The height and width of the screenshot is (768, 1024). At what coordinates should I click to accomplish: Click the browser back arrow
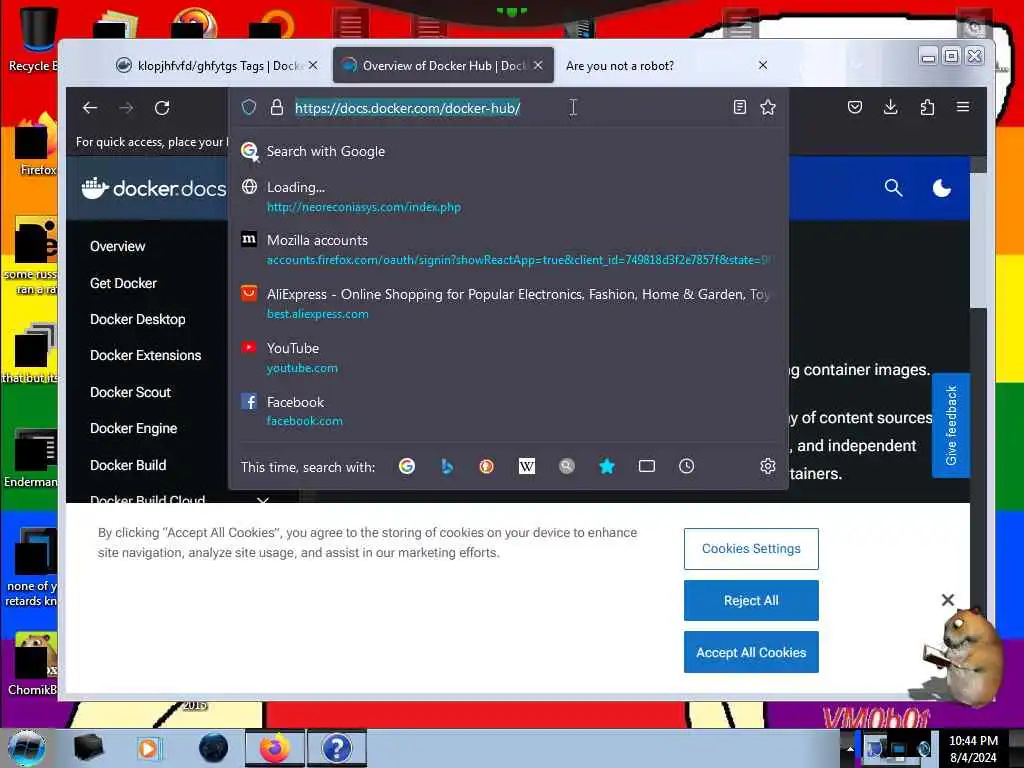click(90, 108)
